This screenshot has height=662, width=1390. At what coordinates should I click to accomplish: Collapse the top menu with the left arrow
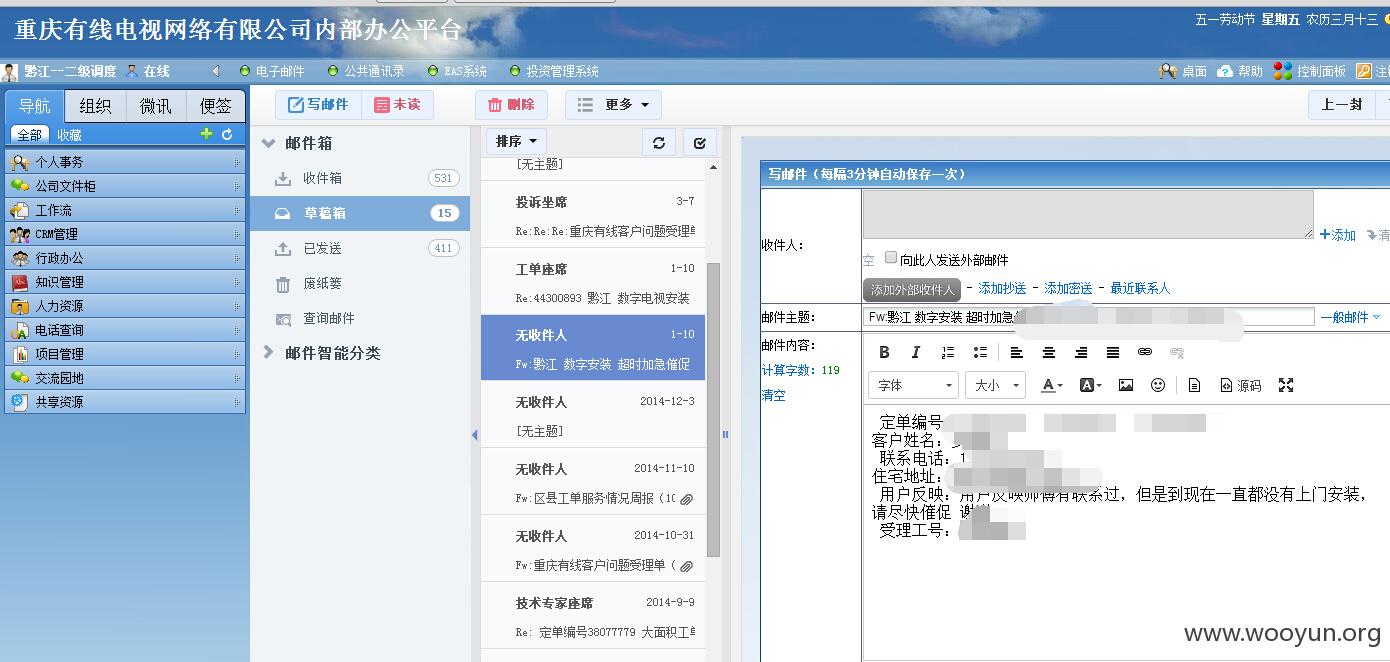pos(216,71)
